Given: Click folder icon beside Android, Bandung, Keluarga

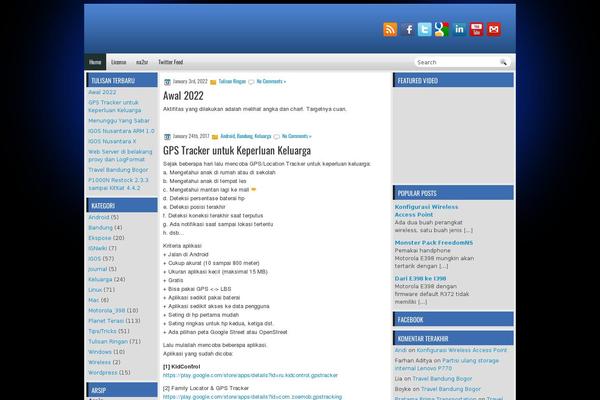Looking at the screenshot, I should click(215, 137).
